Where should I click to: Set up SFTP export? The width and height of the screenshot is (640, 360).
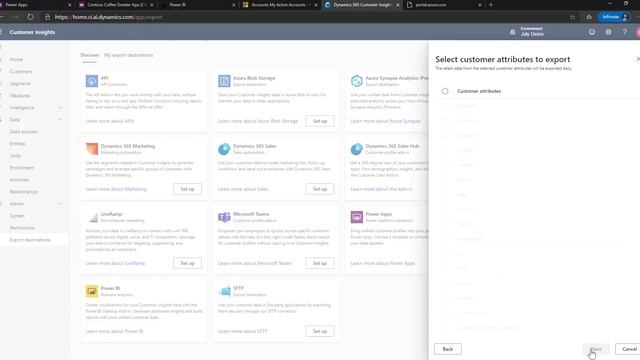click(x=320, y=331)
